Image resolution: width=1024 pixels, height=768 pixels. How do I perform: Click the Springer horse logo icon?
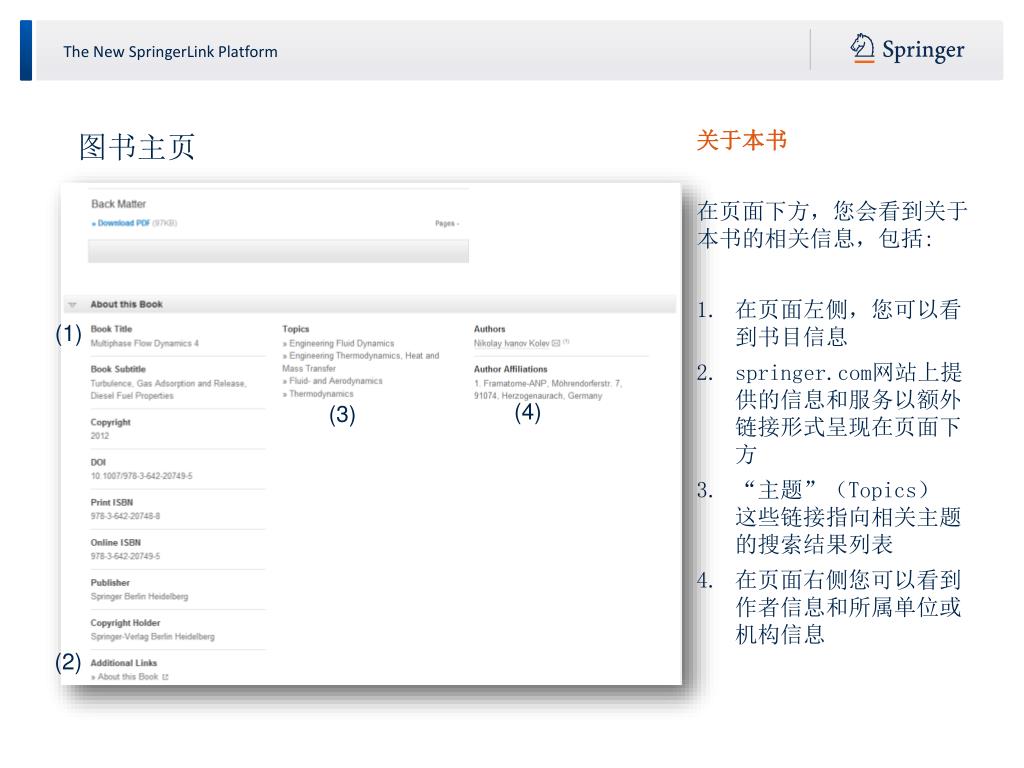862,48
